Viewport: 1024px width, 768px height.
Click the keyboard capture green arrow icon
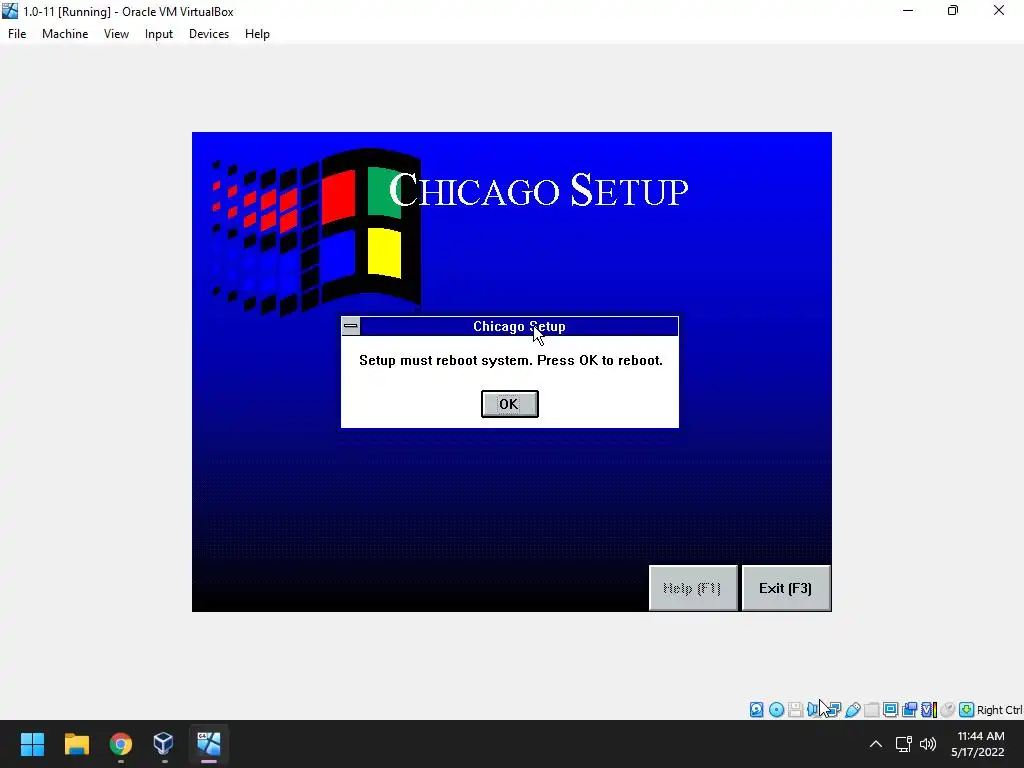pos(967,710)
